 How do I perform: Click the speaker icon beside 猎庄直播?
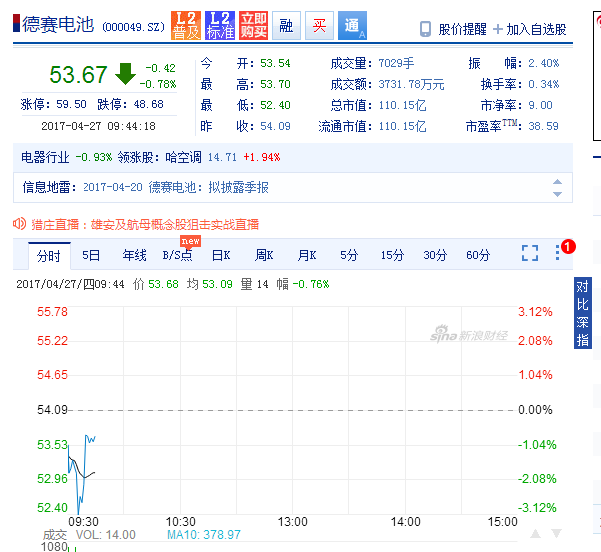pos(19,223)
